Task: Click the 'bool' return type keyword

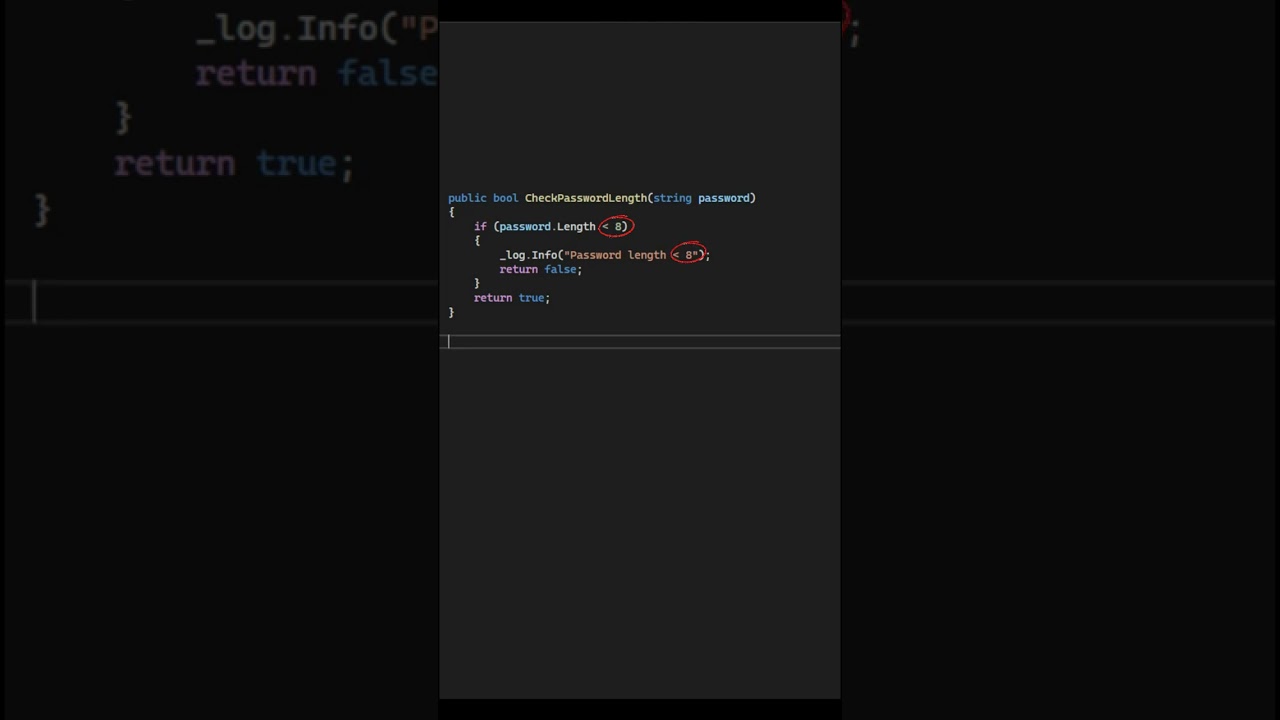Action: [x=505, y=198]
